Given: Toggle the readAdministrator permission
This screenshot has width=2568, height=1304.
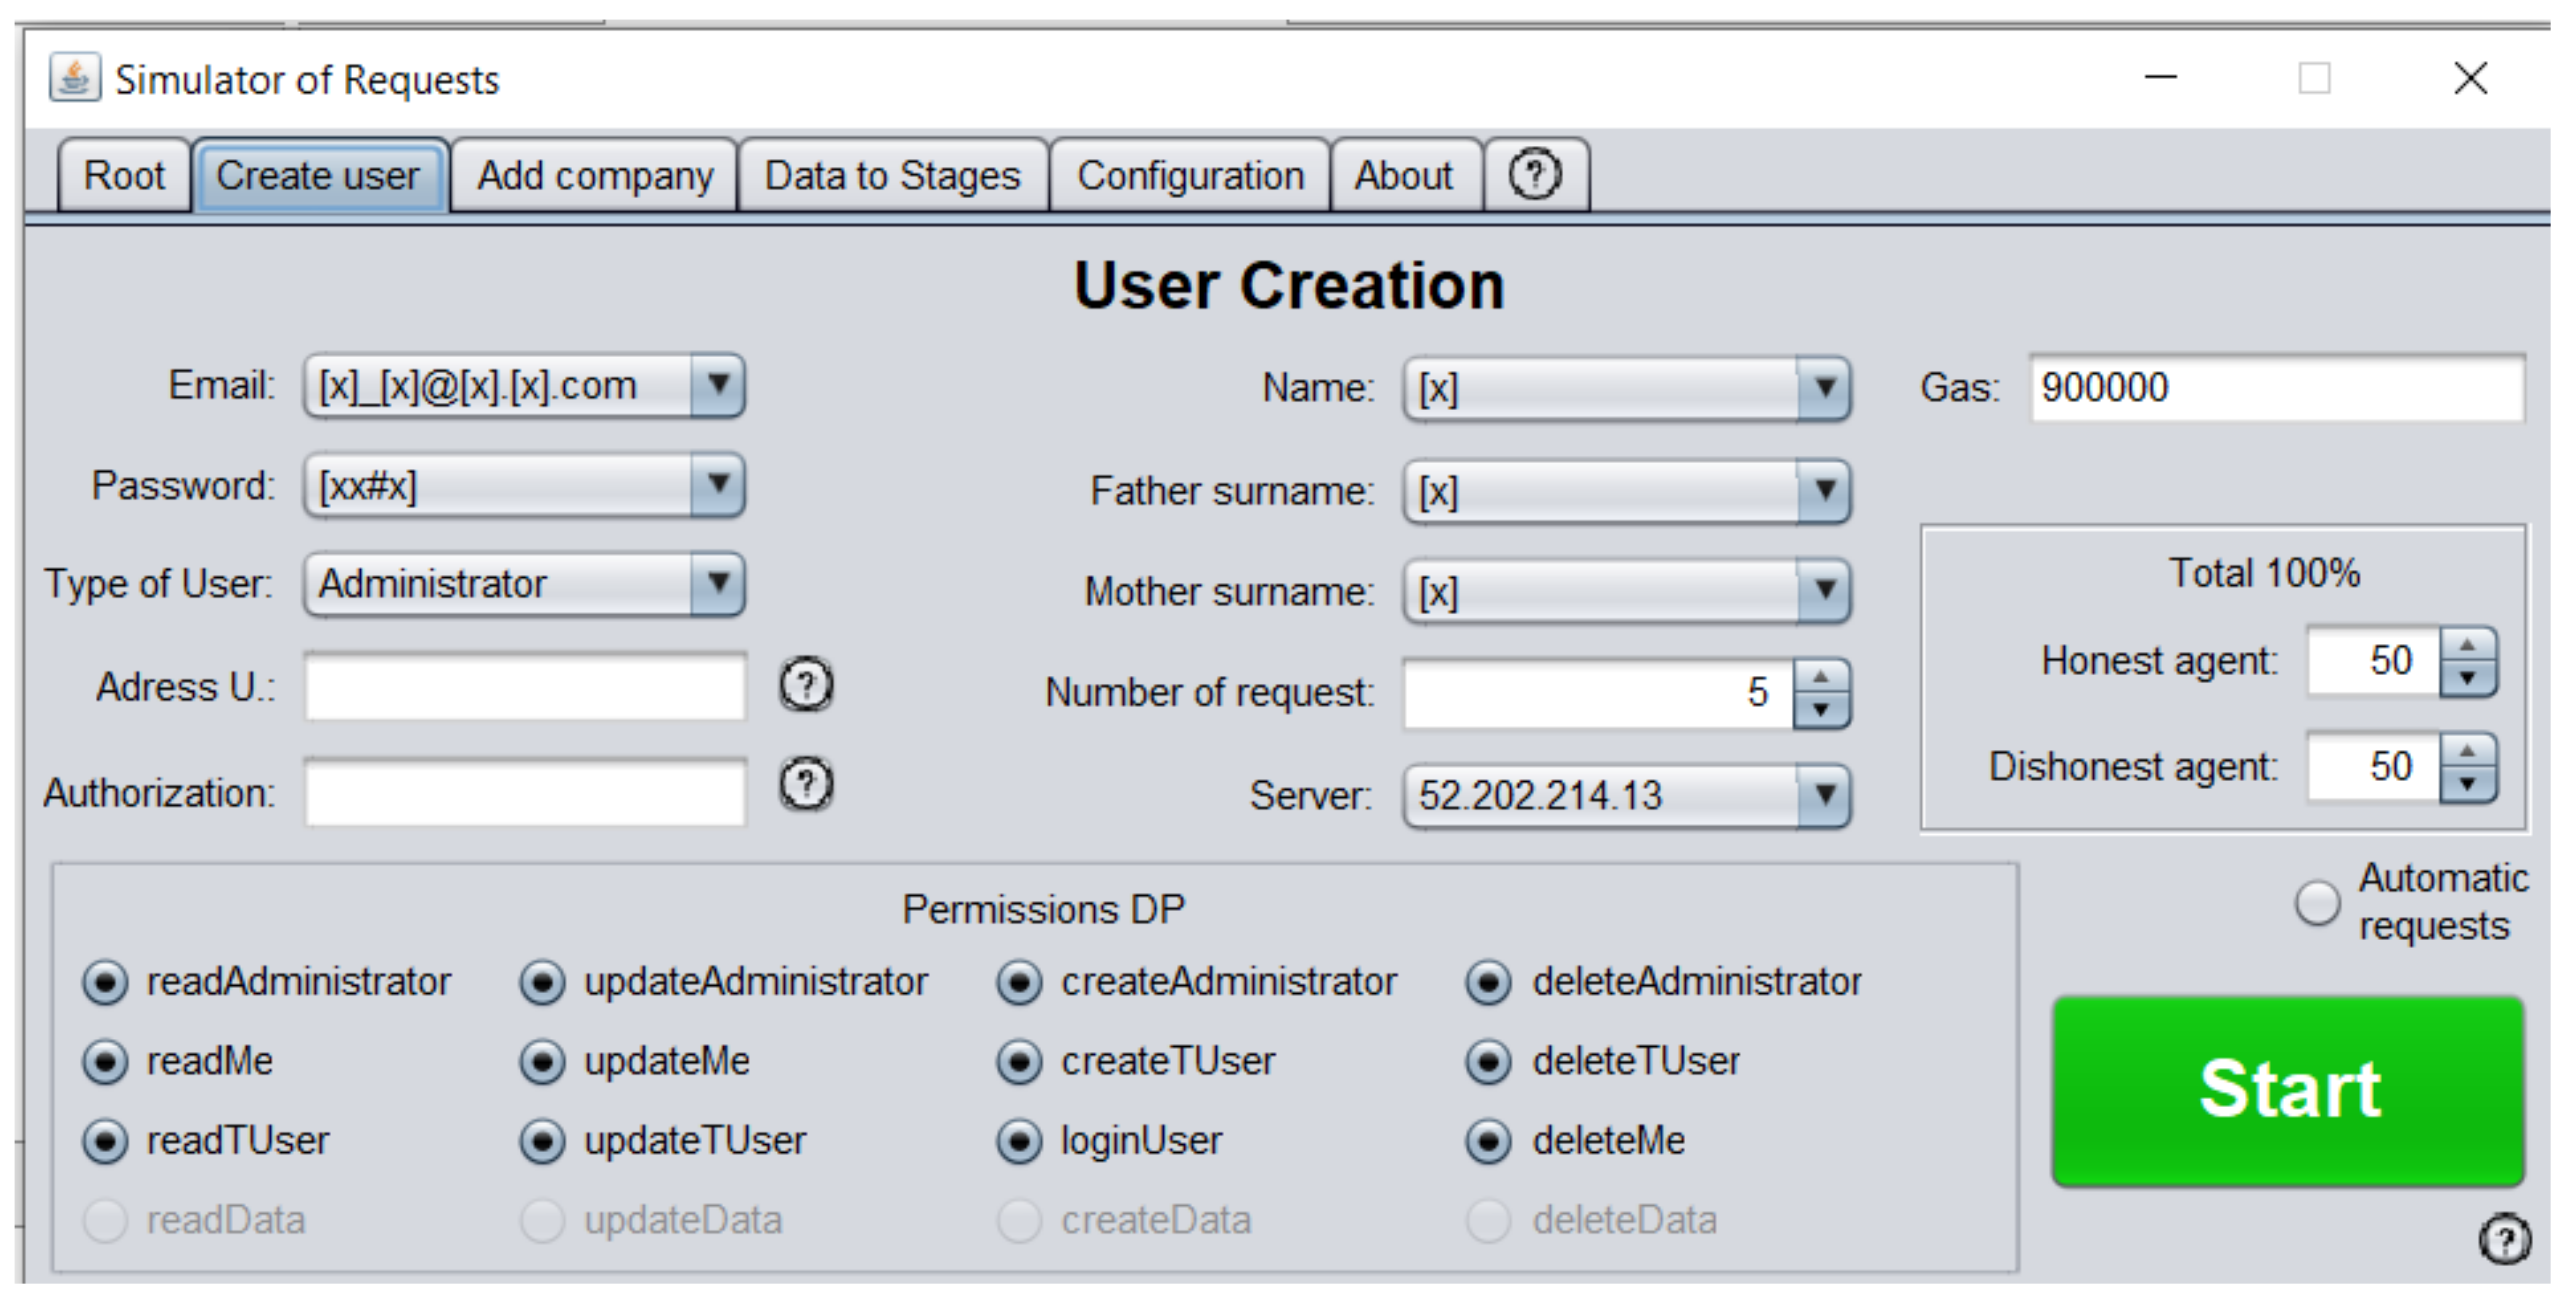Looking at the screenshot, I should [x=105, y=982].
